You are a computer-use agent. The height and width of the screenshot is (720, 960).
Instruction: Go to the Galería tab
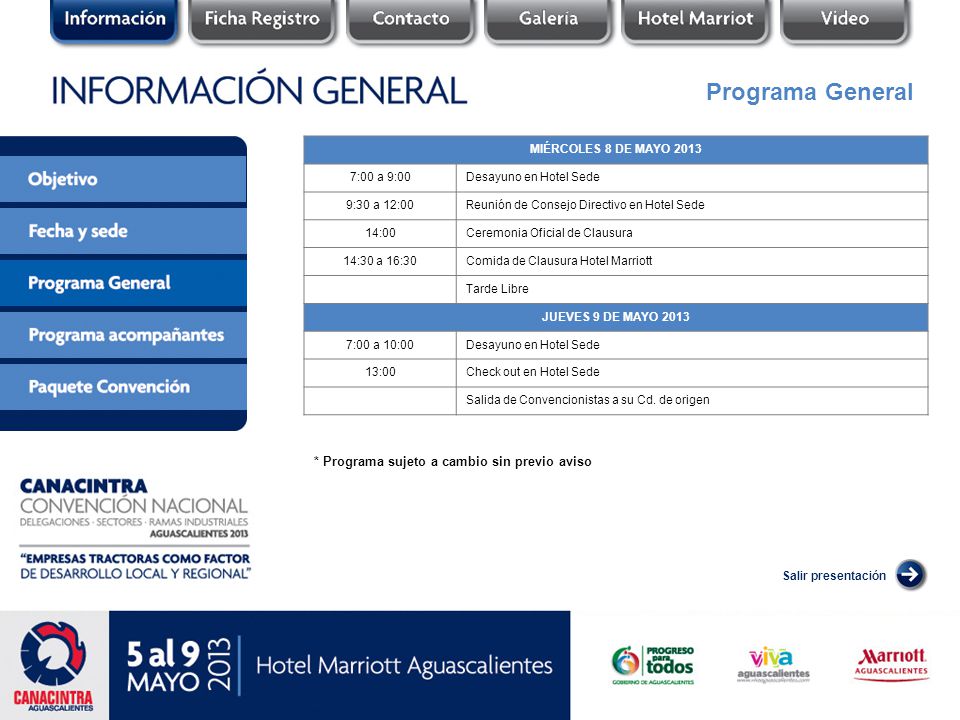click(549, 20)
